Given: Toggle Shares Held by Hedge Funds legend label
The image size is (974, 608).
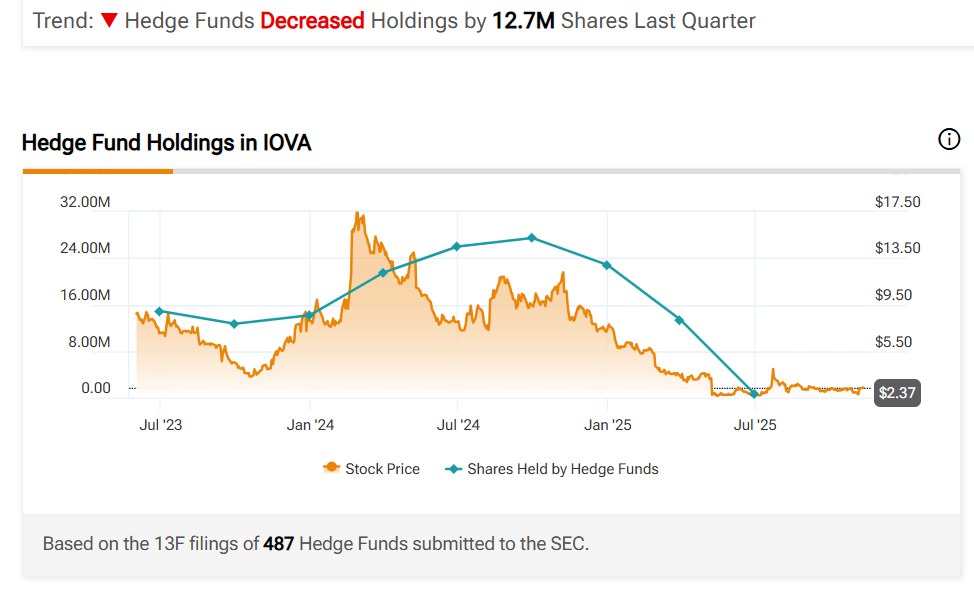Looking at the screenshot, I should pyautogui.click(x=562, y=469).
